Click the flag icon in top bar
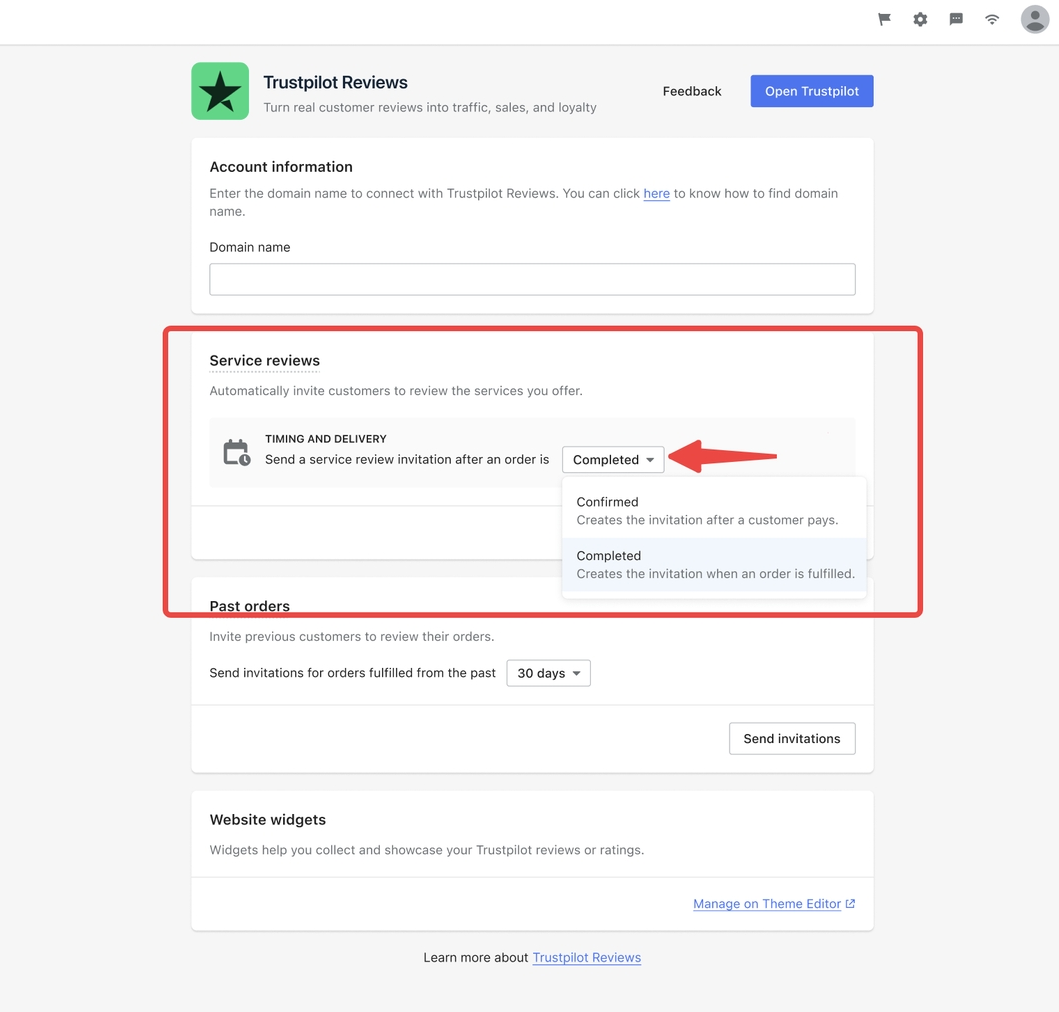 point(884,19)
